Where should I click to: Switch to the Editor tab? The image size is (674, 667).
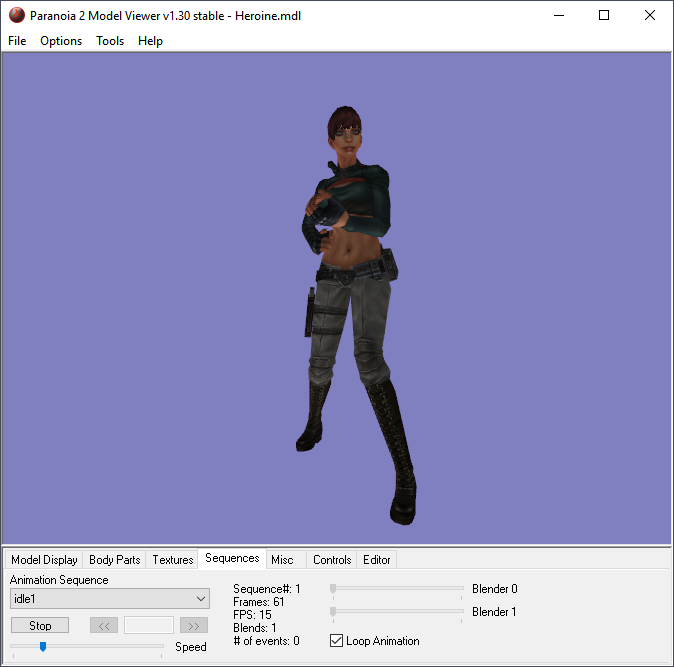point(377,560)
